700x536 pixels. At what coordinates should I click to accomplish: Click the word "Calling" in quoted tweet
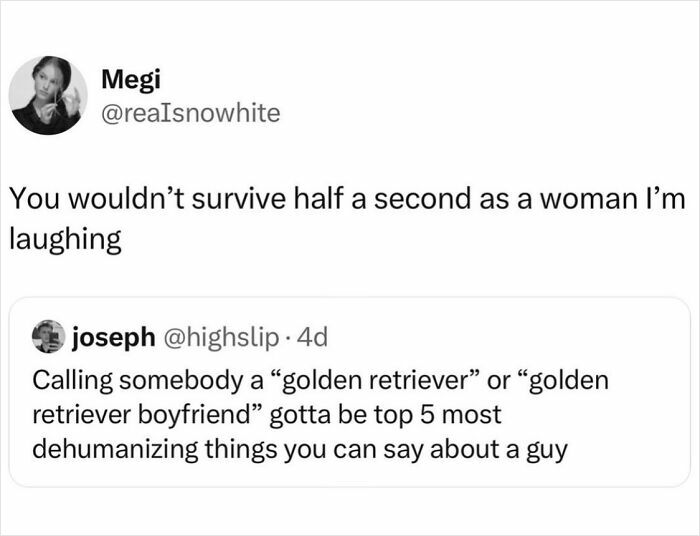[x=68, y=381]
